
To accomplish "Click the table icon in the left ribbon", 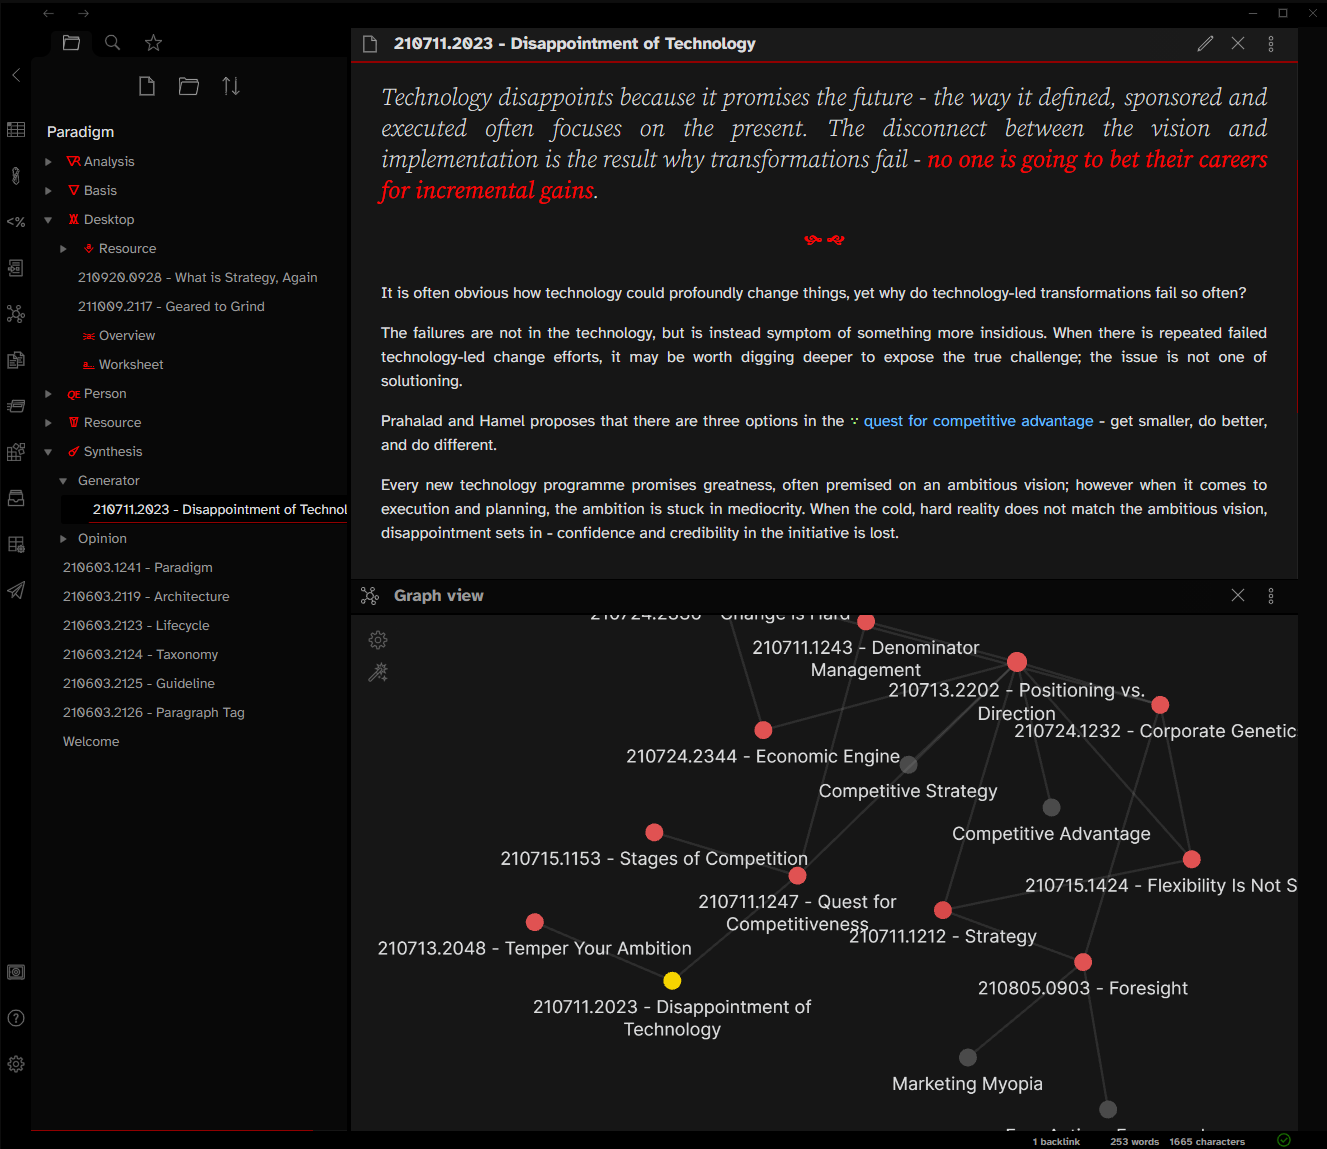I will click(x=16, y=129).
